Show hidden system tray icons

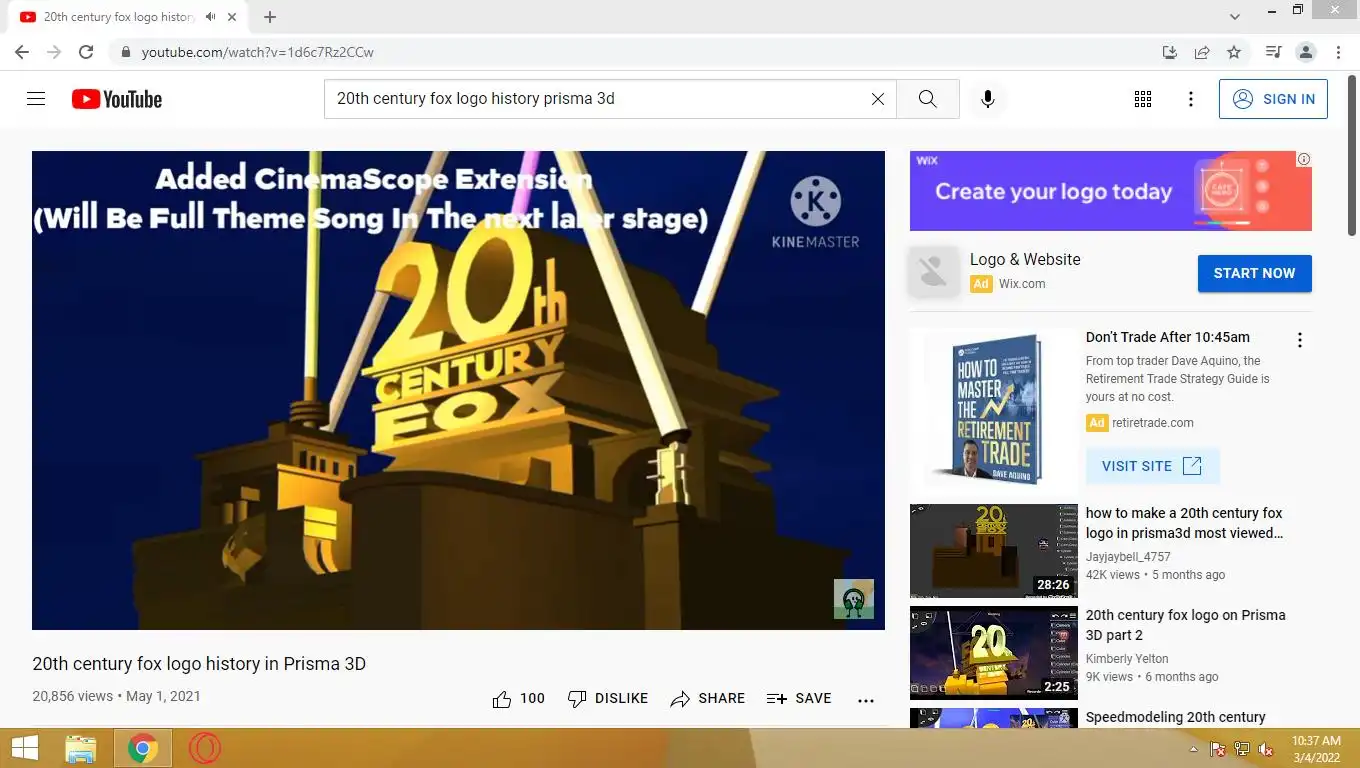point(1193,749)
